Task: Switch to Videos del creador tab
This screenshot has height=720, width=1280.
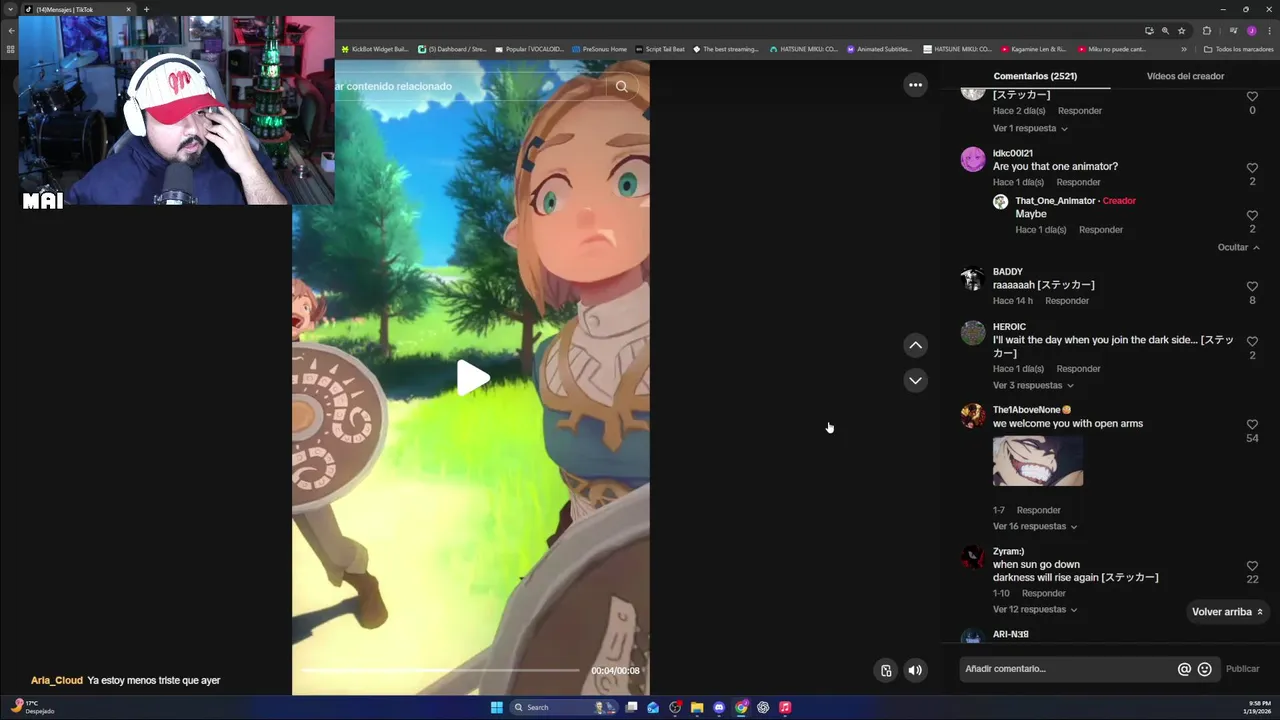Action: (1185, 76)
